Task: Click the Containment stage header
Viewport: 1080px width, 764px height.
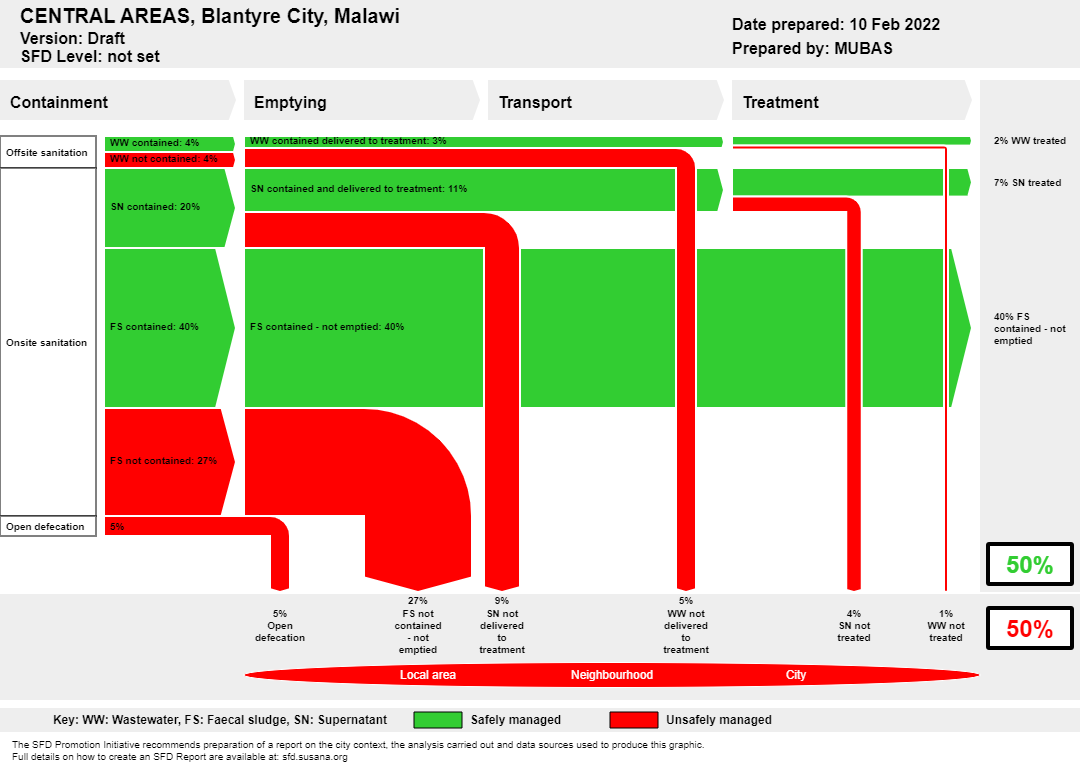Action: 117,102
